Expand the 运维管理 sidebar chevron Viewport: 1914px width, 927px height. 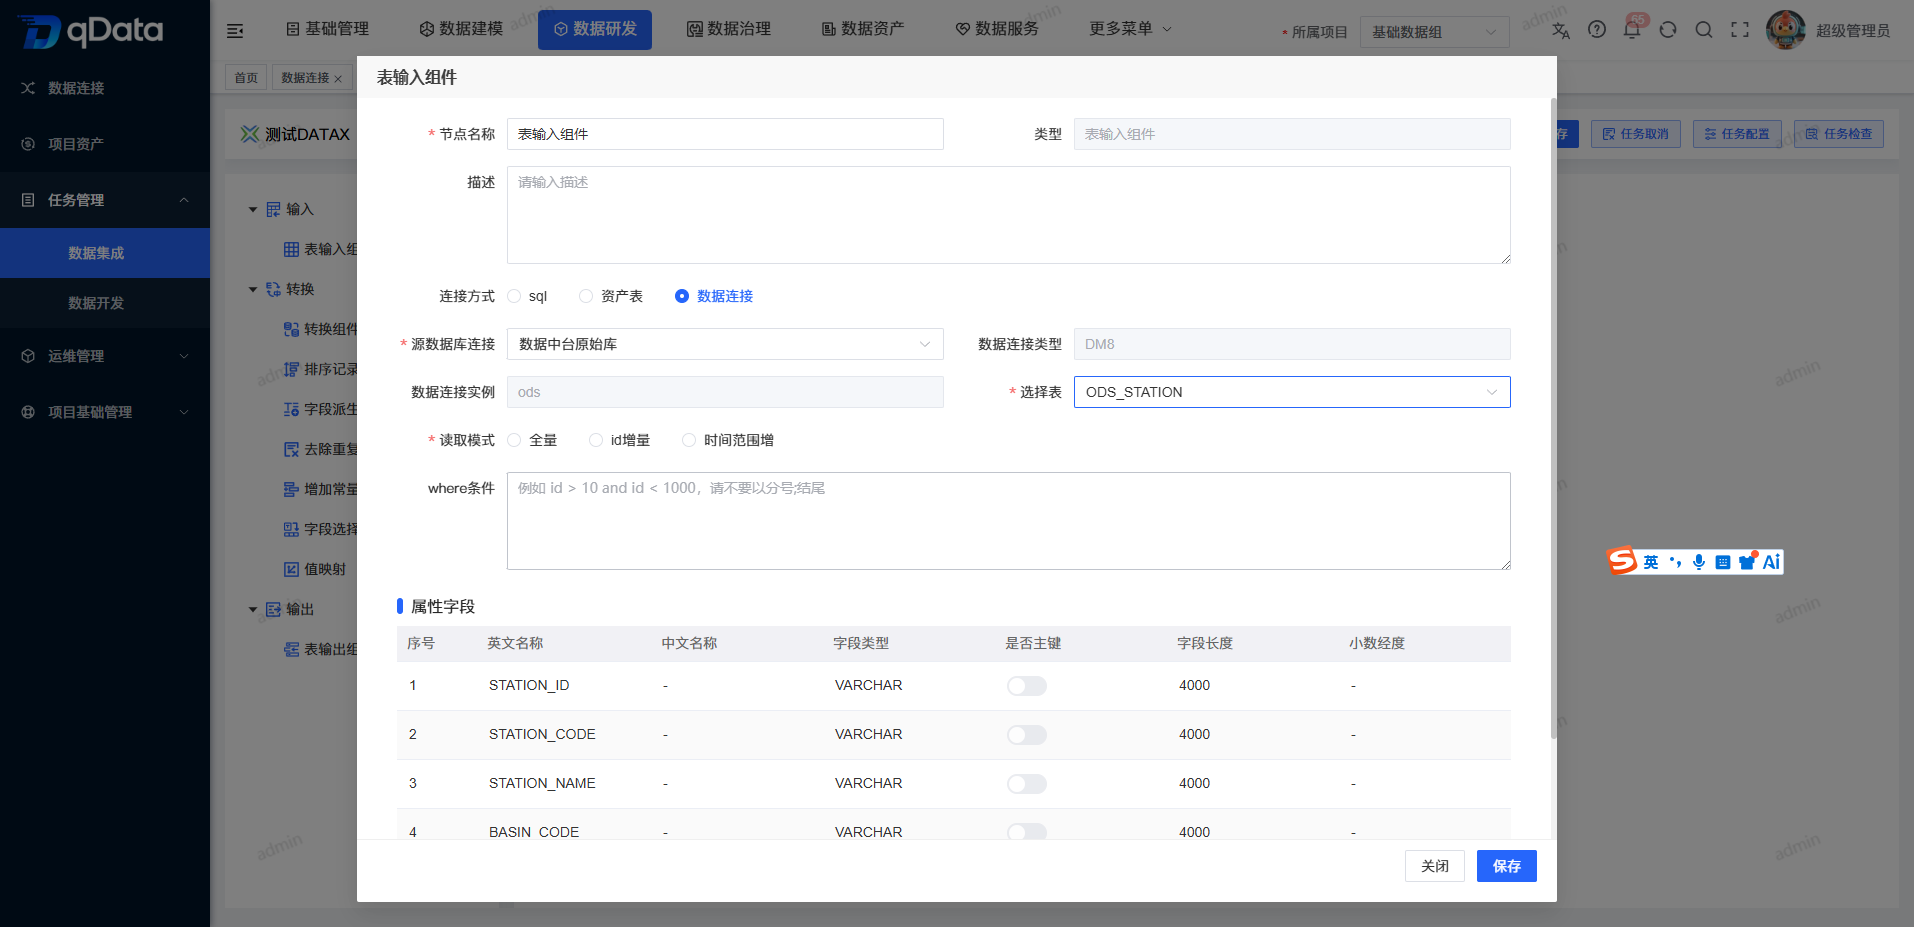[184, 356]
